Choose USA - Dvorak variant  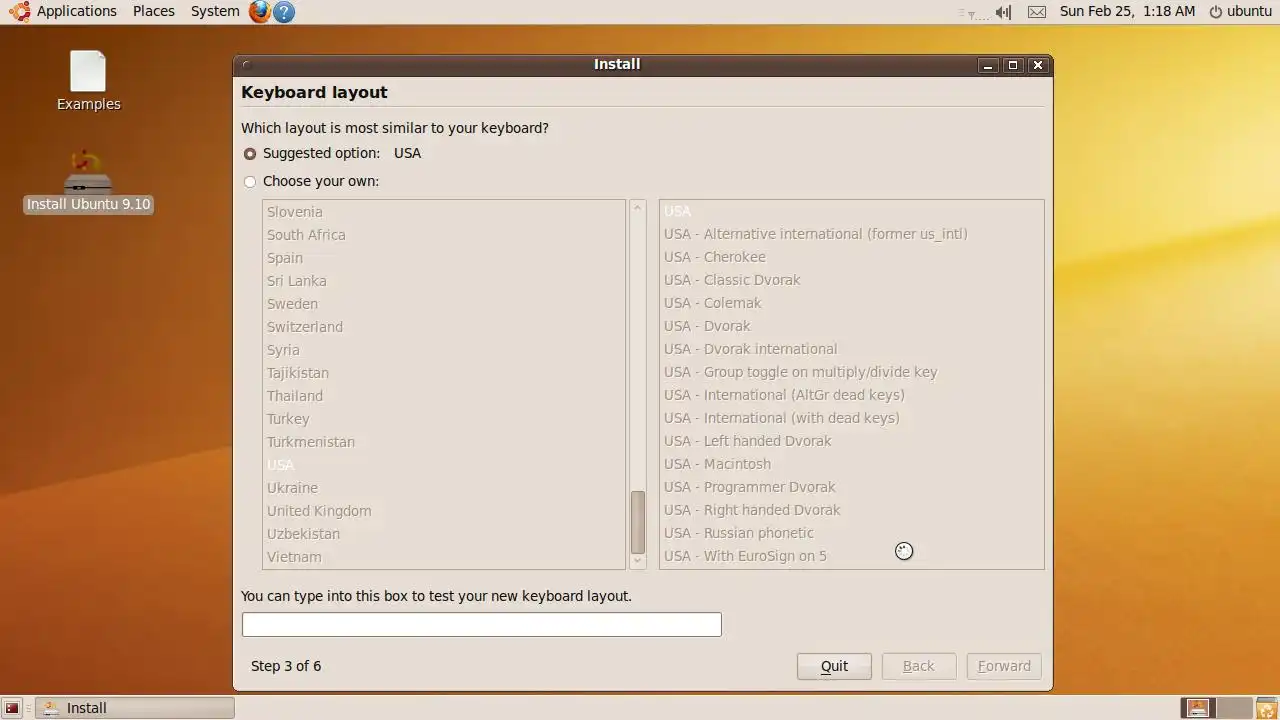(x=852, y=326)
